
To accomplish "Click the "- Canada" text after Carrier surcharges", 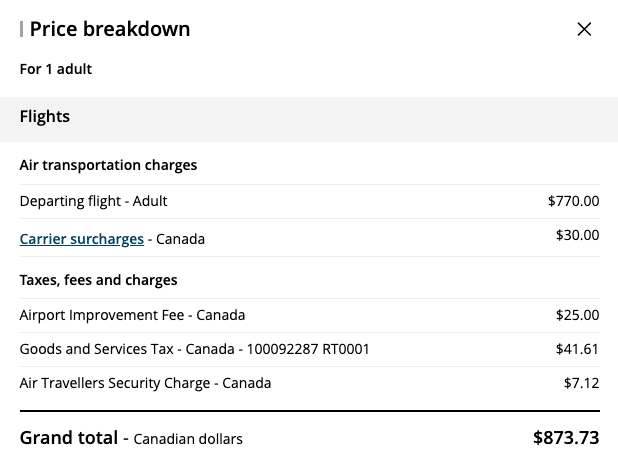I will [x=176, y=239].
